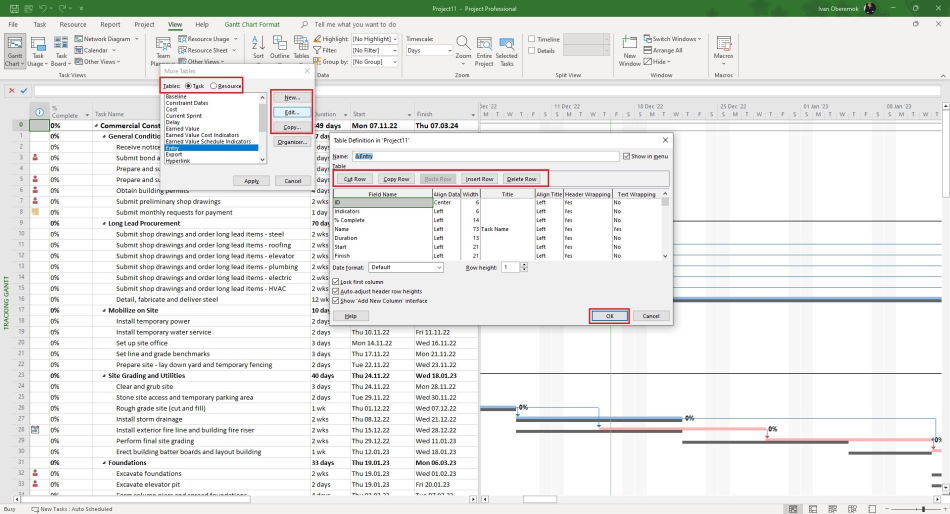Open the Report ribbon tab
950x514 pixels.
[110, 24]
